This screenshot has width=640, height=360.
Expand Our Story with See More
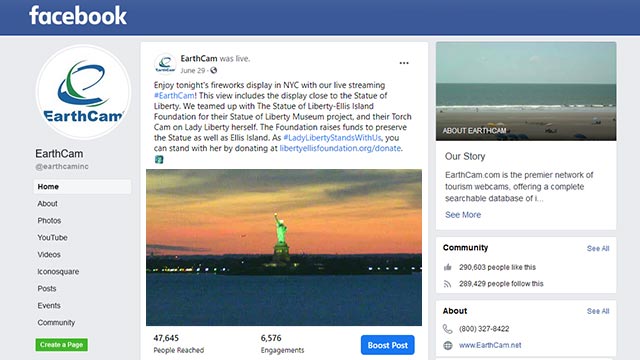(x=463, y=215)
